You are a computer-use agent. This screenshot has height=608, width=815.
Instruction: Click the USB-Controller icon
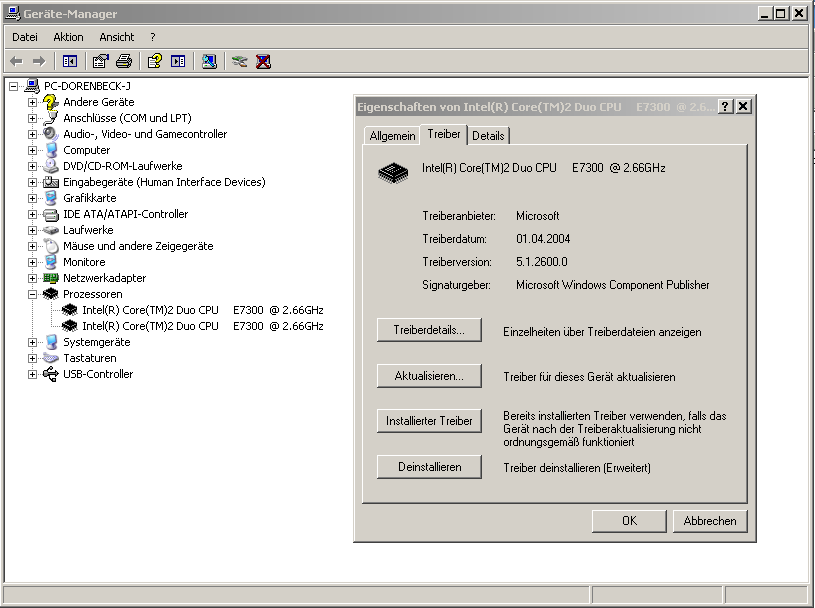[50, 374]
